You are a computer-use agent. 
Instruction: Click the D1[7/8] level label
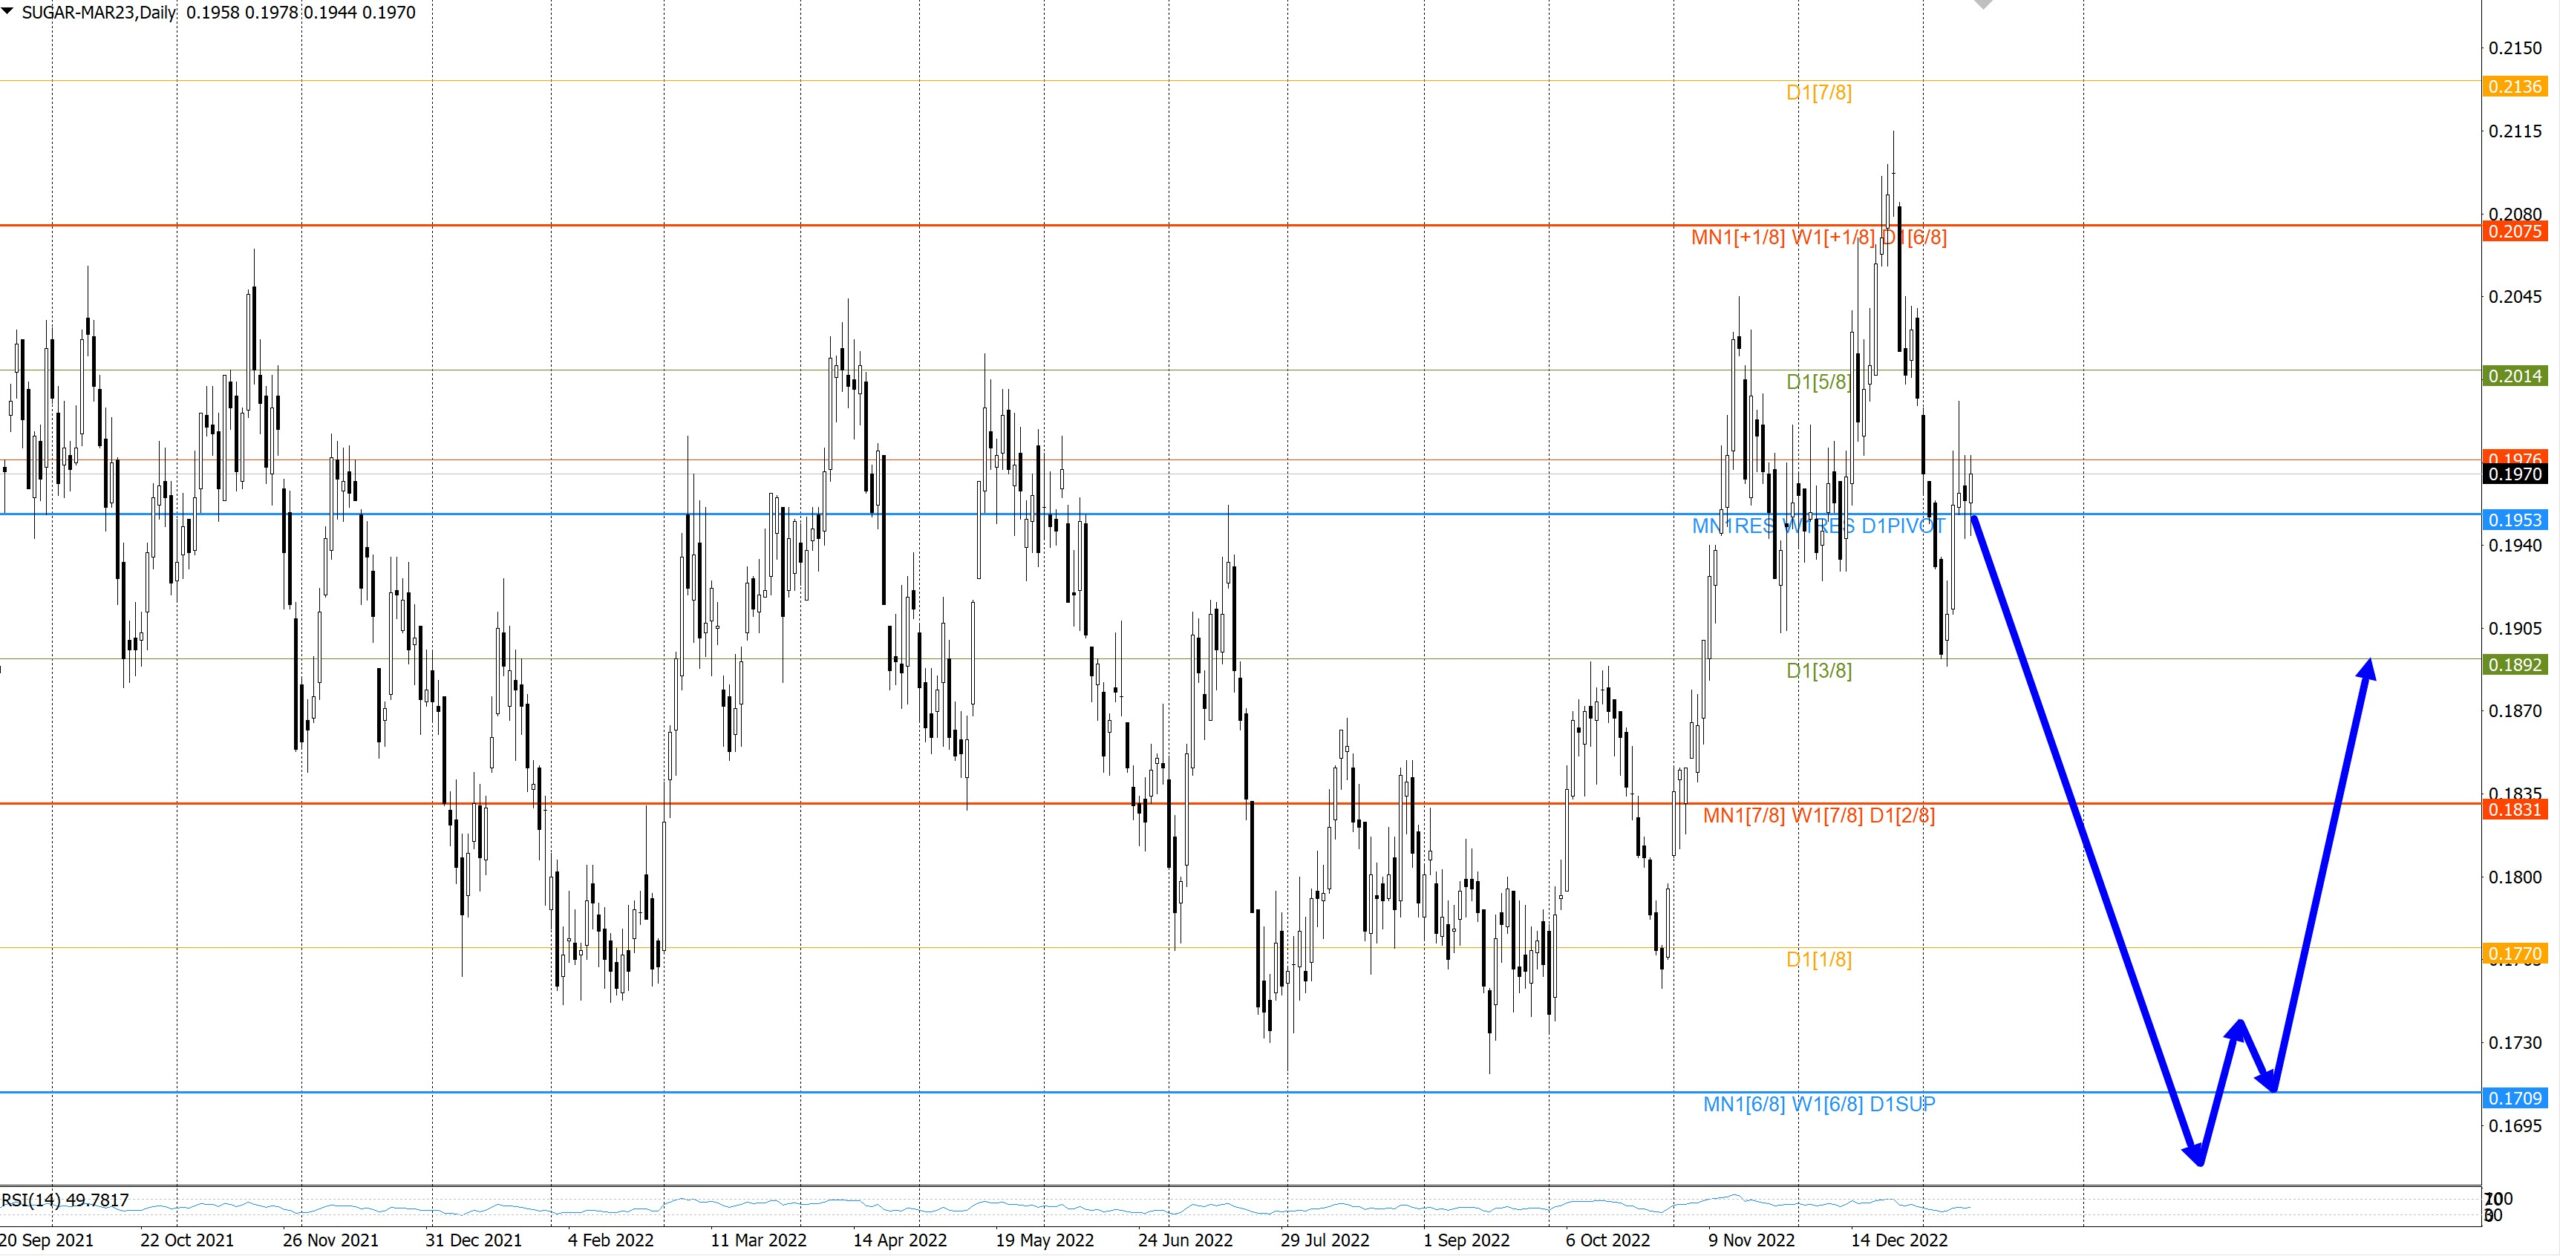[x=1818, y=93]
